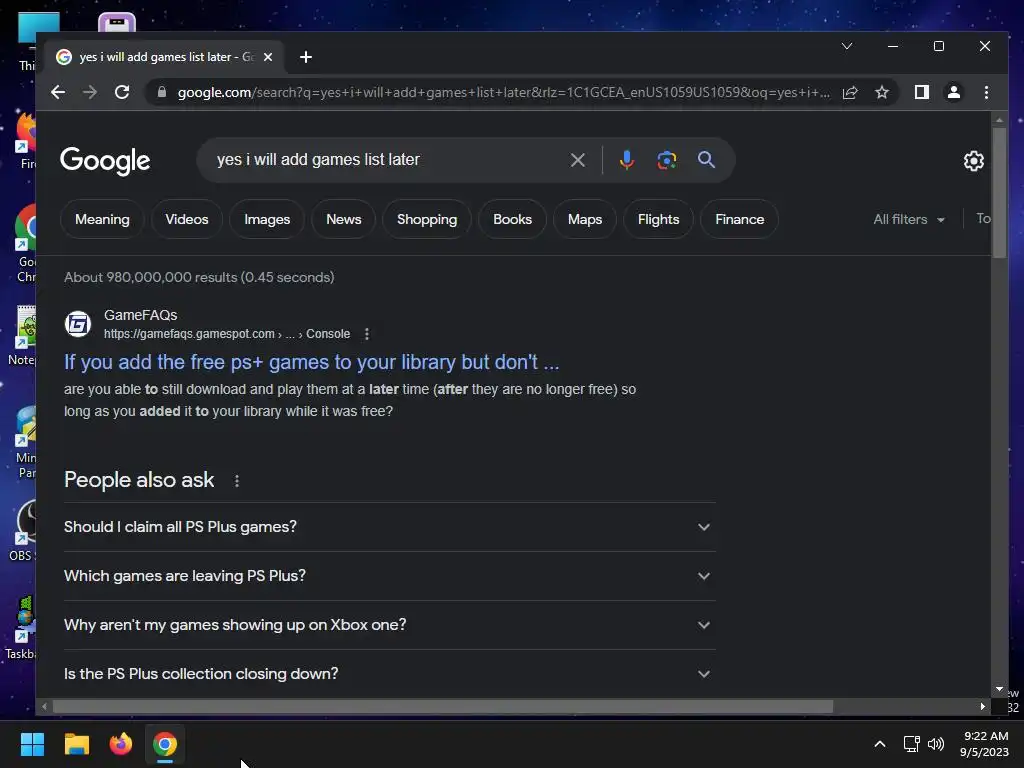Switch to Videos results
Viewport: 1024px width, 768px height.
187,219
